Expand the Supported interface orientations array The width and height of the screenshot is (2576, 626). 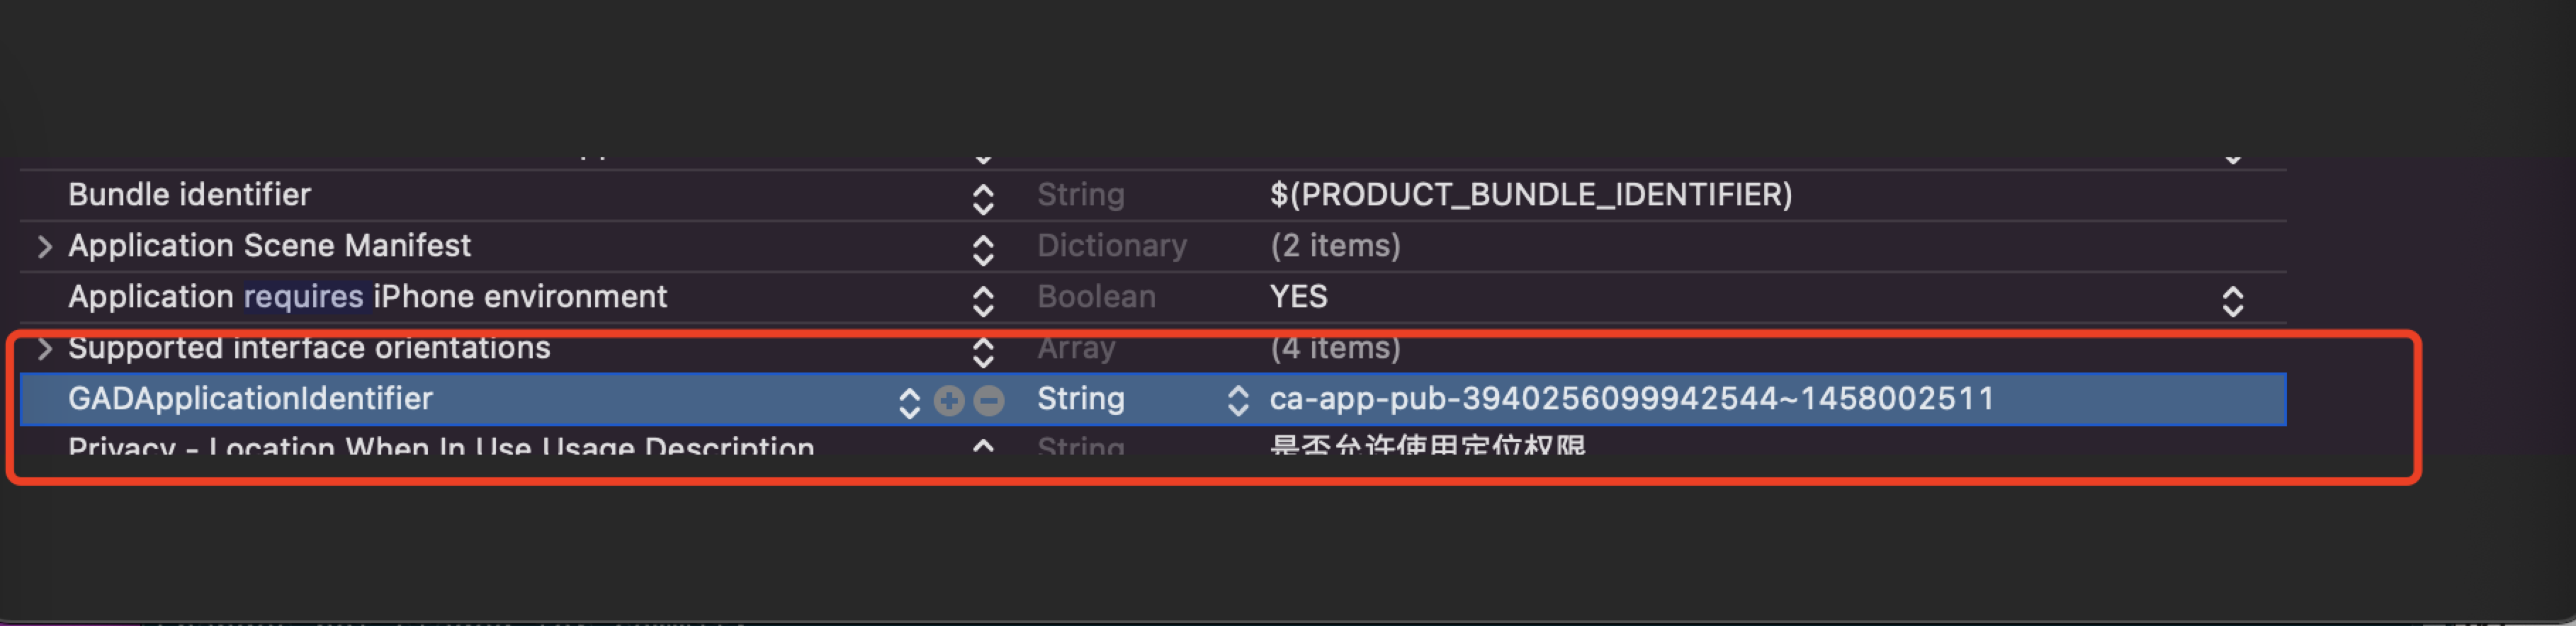pyautogui.click(x=44, y=348)
